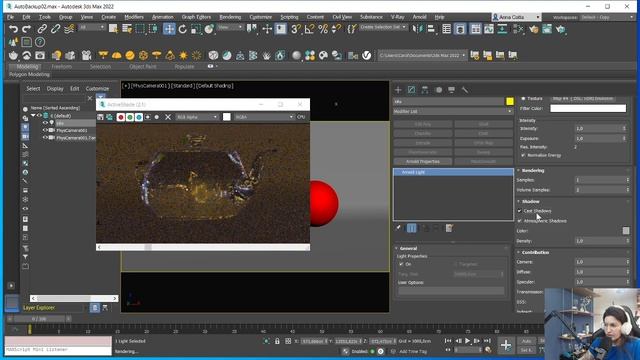Toggle visibility eye of PhysCamera001 in explorer
Viewport: 640px width, 360px height.
coord(45,130)
